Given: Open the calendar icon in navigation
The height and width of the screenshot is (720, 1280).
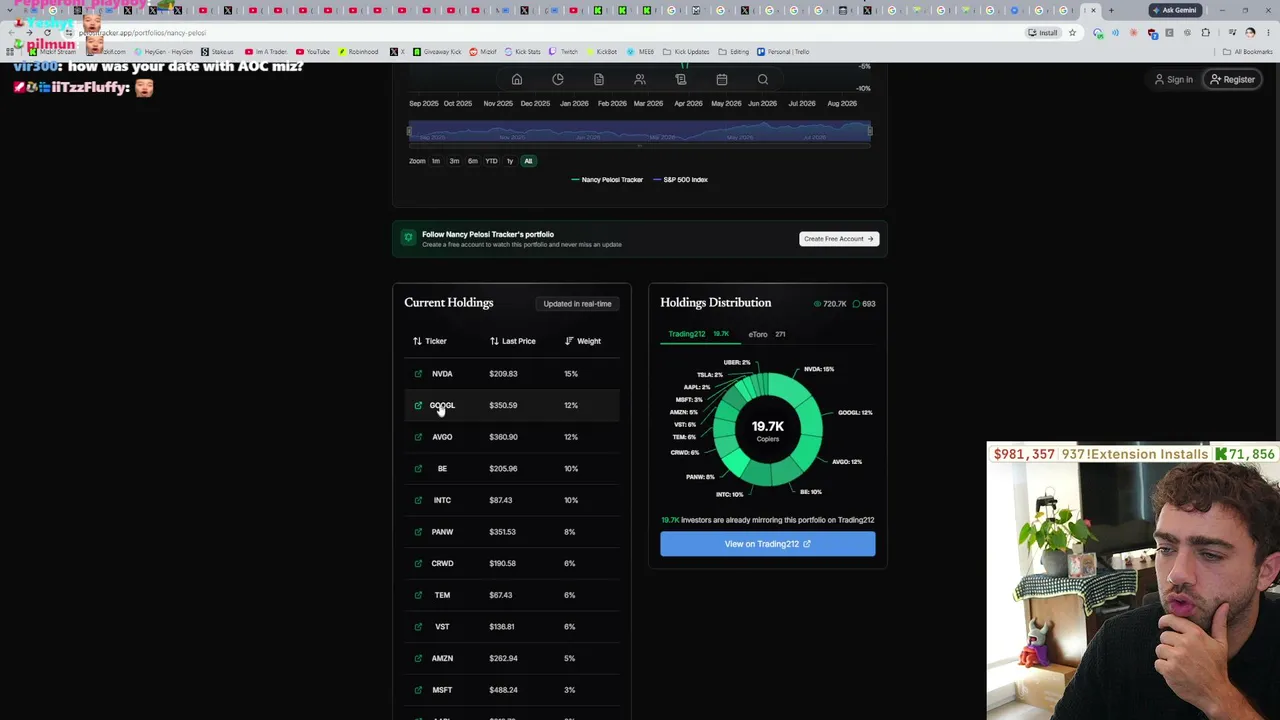Looking at the screenshot, I should pos(722,79).
